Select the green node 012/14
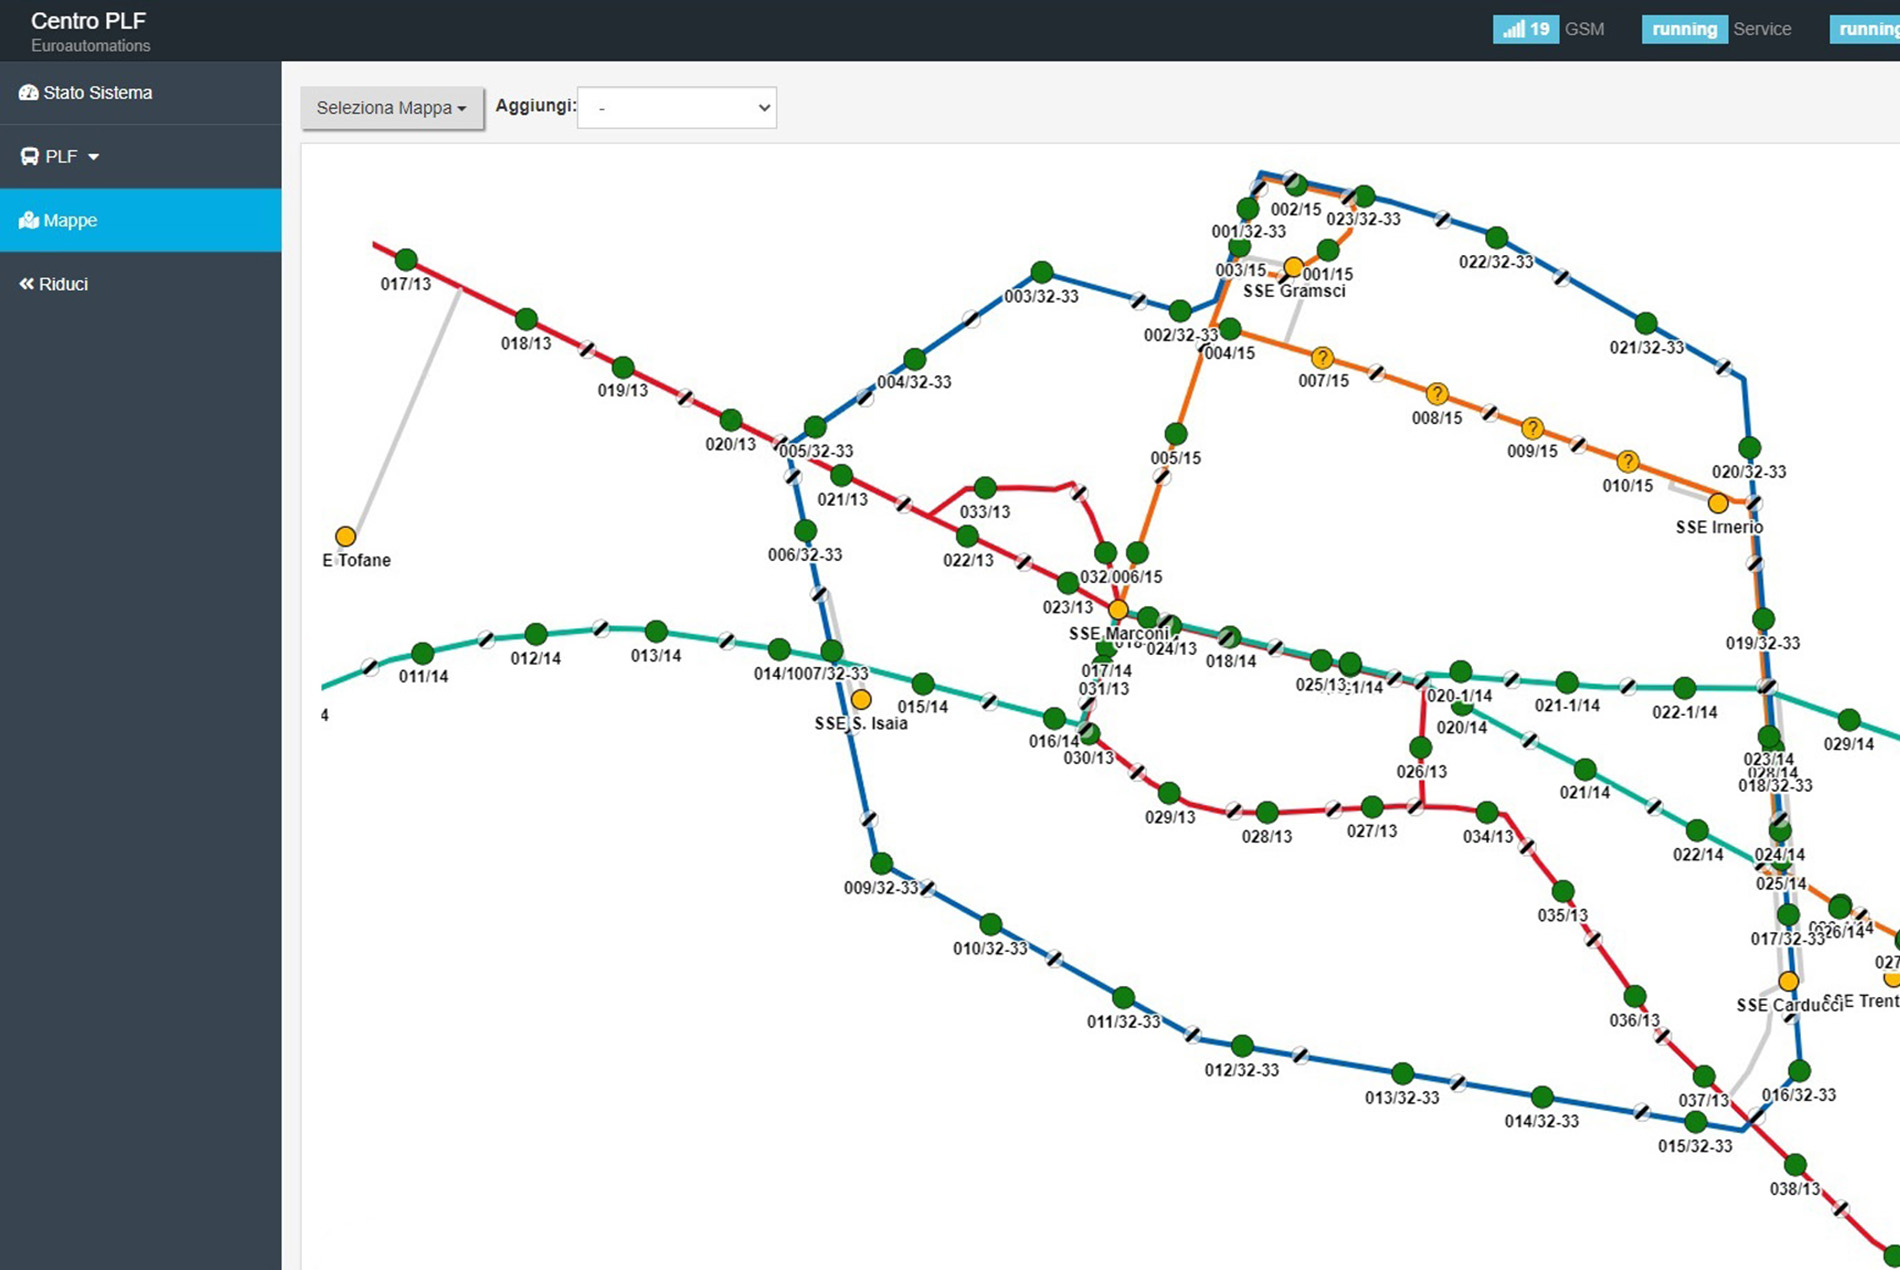 (536, 634)
